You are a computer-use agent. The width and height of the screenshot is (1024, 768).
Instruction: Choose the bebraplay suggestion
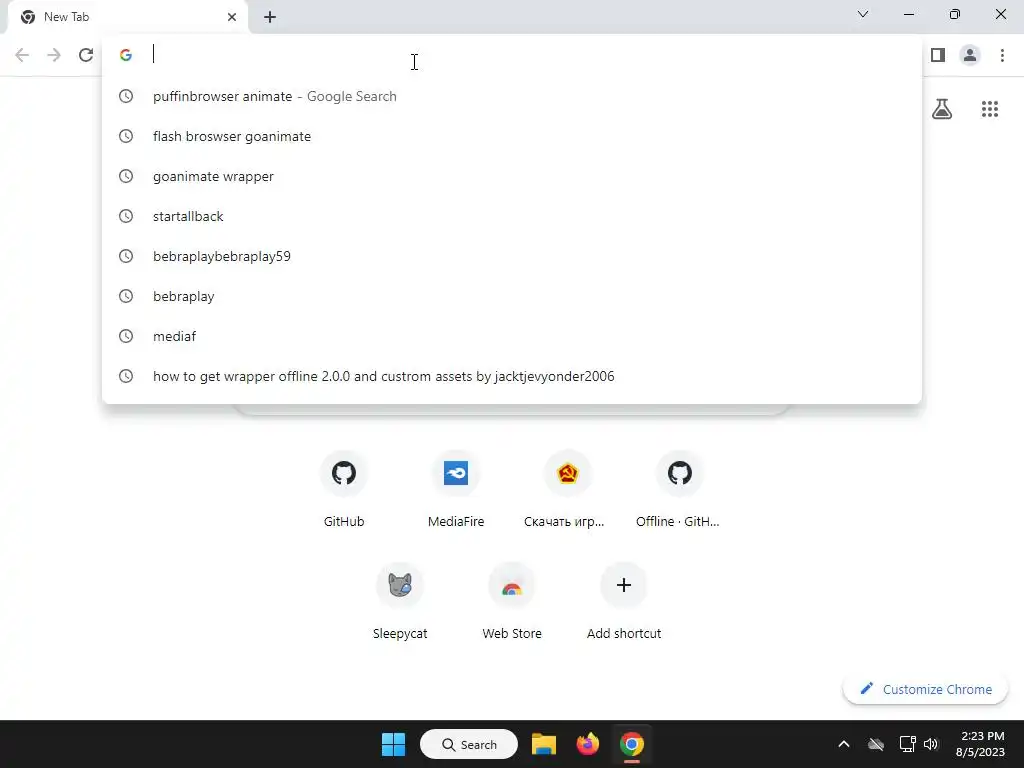coord(512,296)
